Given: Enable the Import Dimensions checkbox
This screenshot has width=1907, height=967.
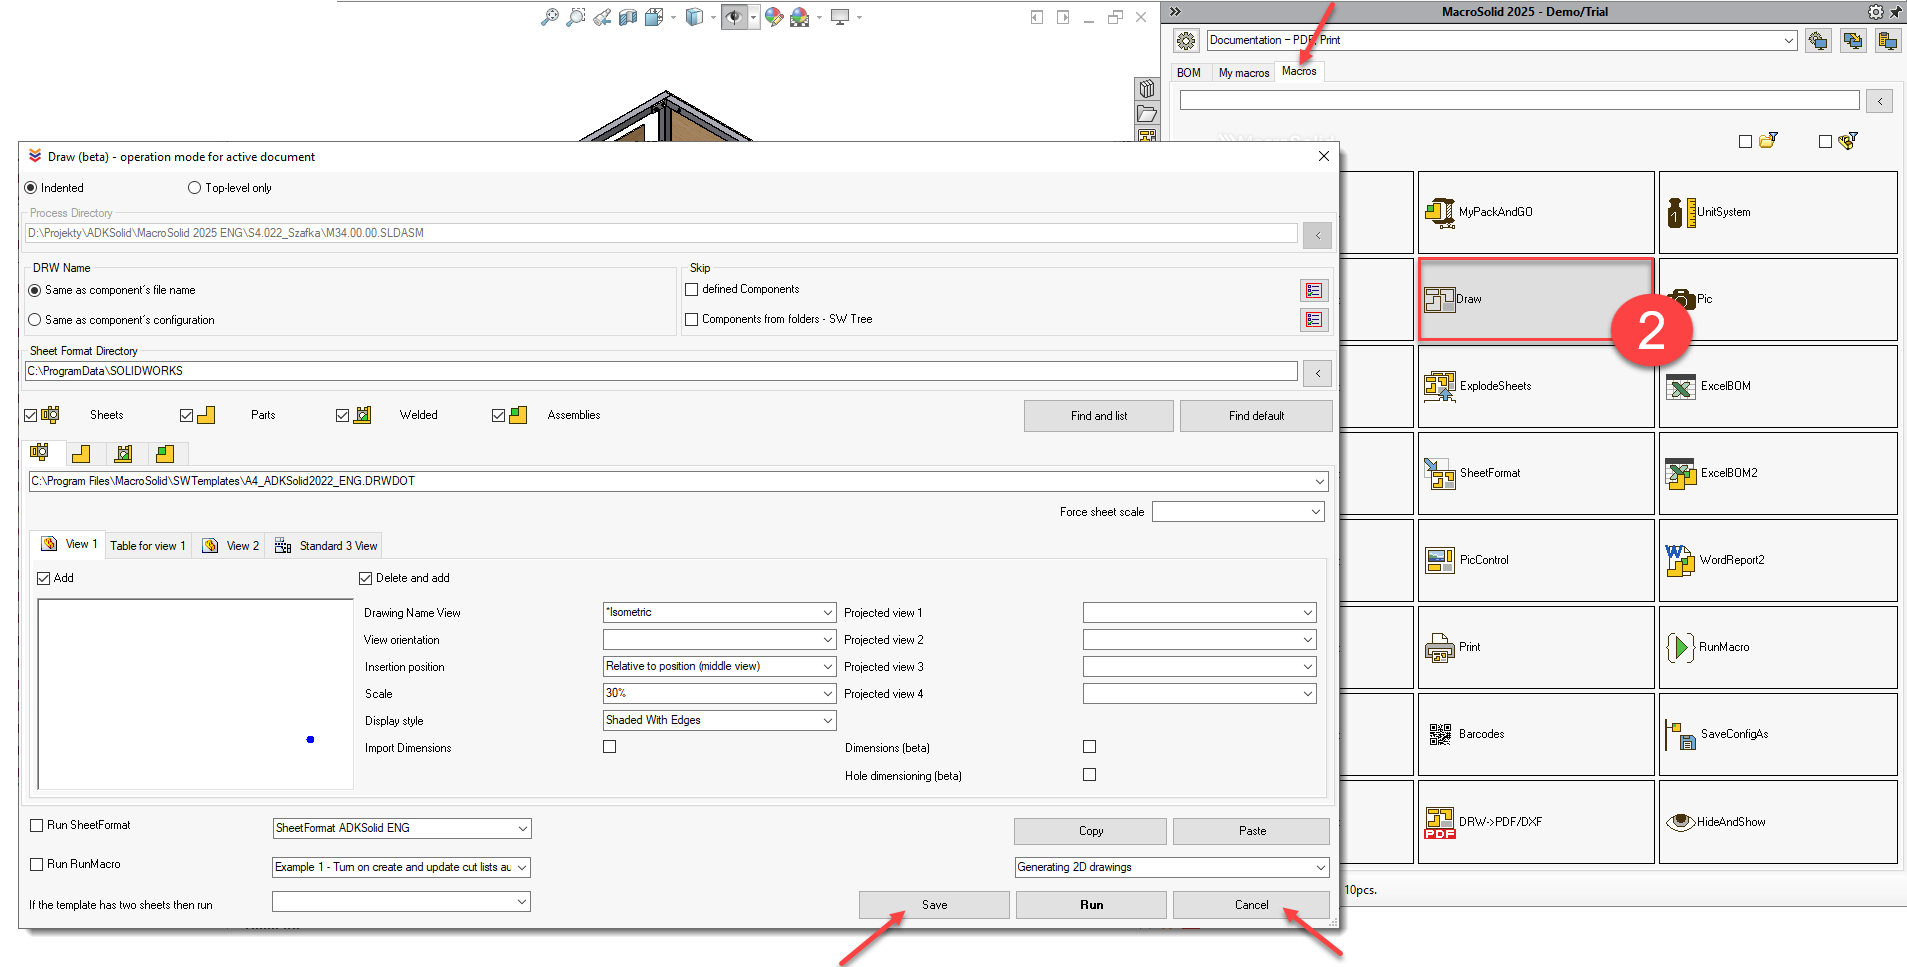Looking at the screenshot, I should point(610,747).
